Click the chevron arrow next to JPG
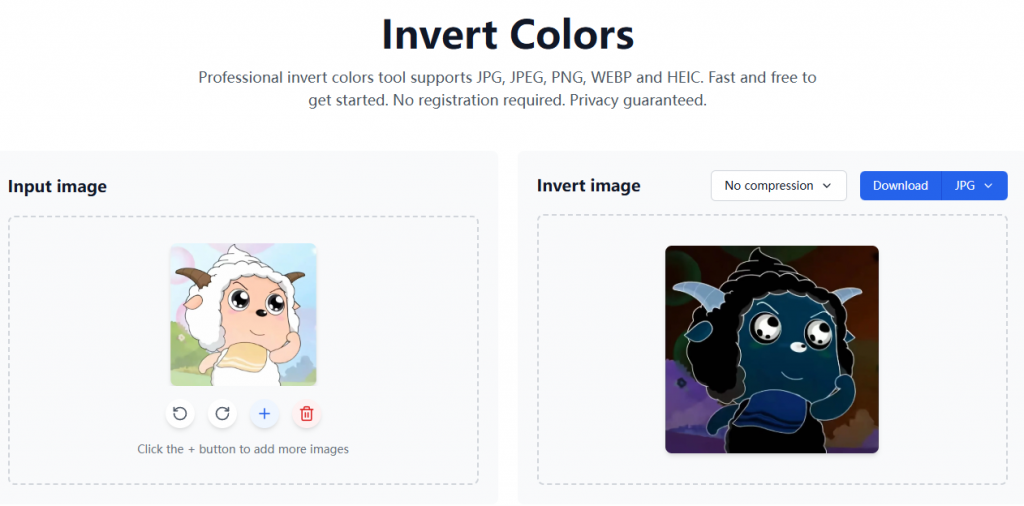The image size is (1024, 506). click(989, 186)
